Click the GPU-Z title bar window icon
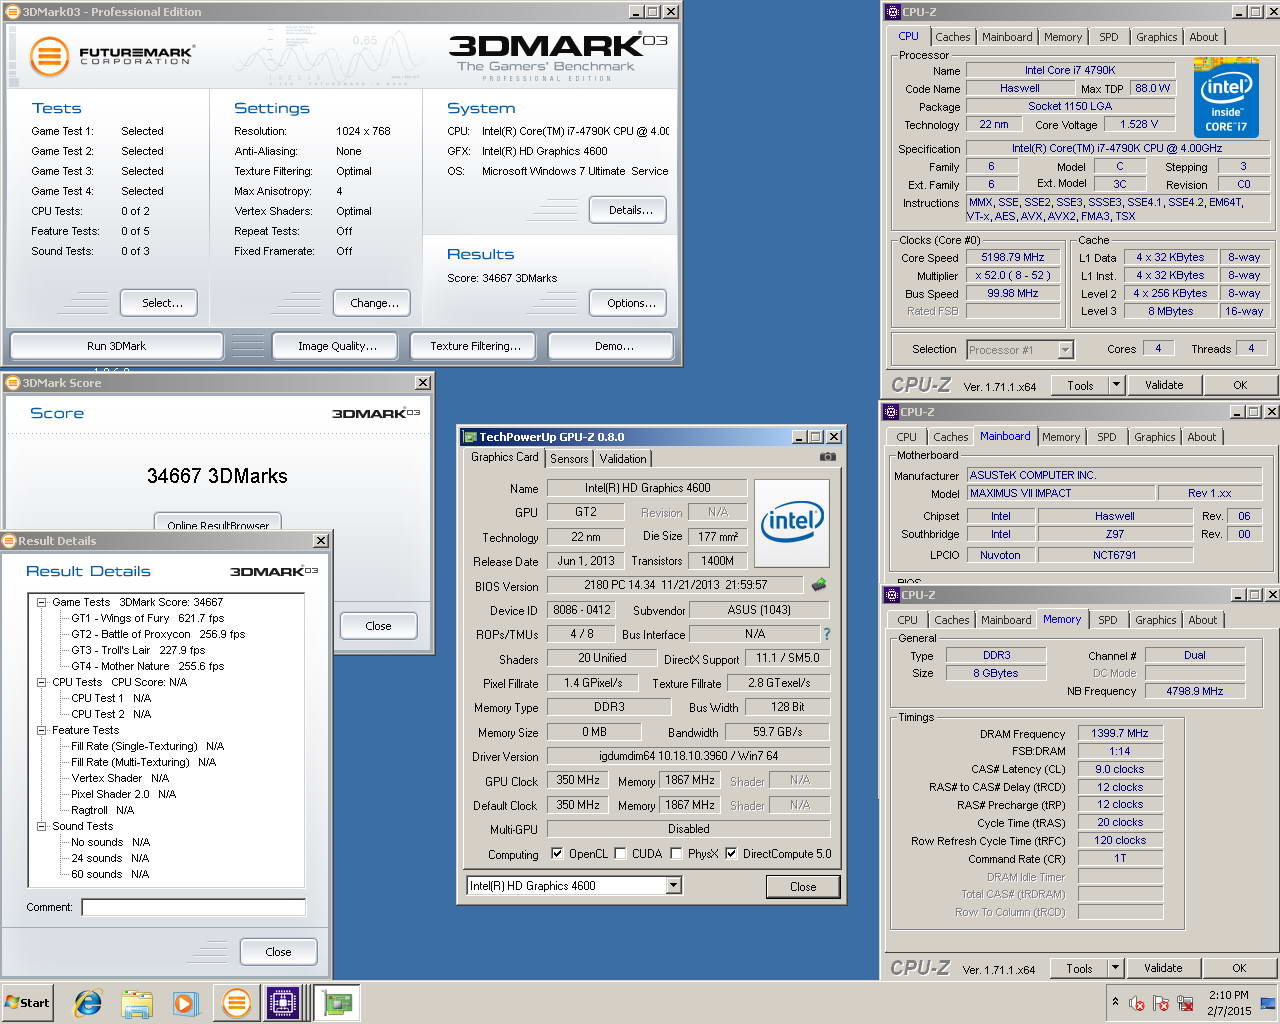The height and width of the screenshot is (1024, 1280). 468,437
